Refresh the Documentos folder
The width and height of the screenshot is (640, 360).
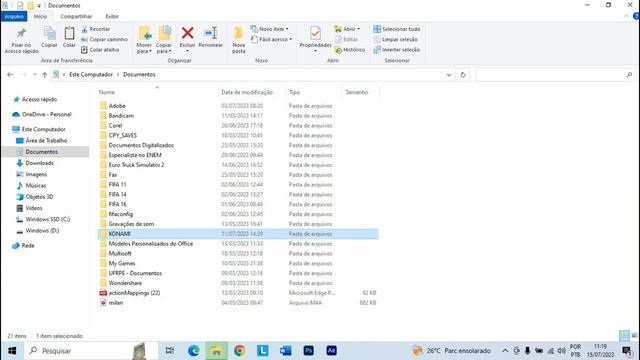click(463, 75)
